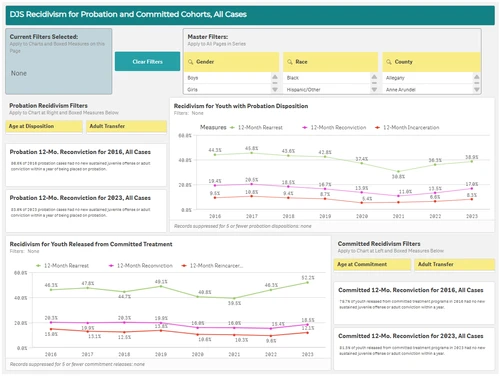The image size is (500, 376).
Task: Click the 38.9% probation rearrest point for 2023
Action: point(472,161)
